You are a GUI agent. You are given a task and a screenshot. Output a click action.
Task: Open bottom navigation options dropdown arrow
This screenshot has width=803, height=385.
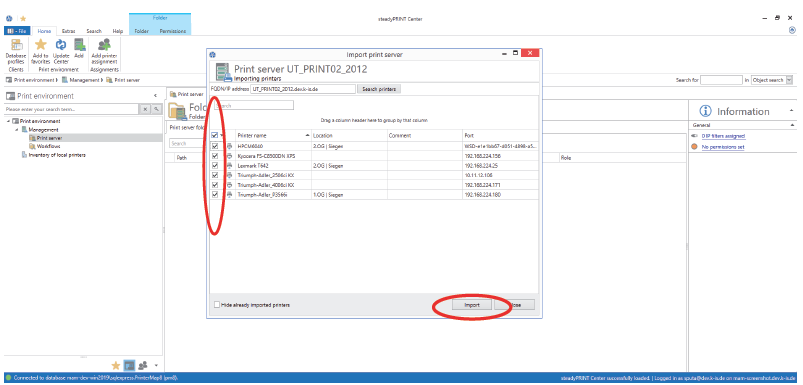[x=156, y=366]
